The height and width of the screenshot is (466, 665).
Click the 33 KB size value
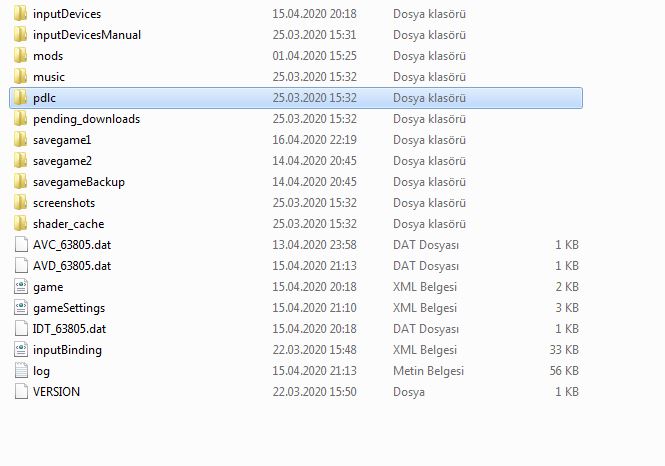[564, 349]
